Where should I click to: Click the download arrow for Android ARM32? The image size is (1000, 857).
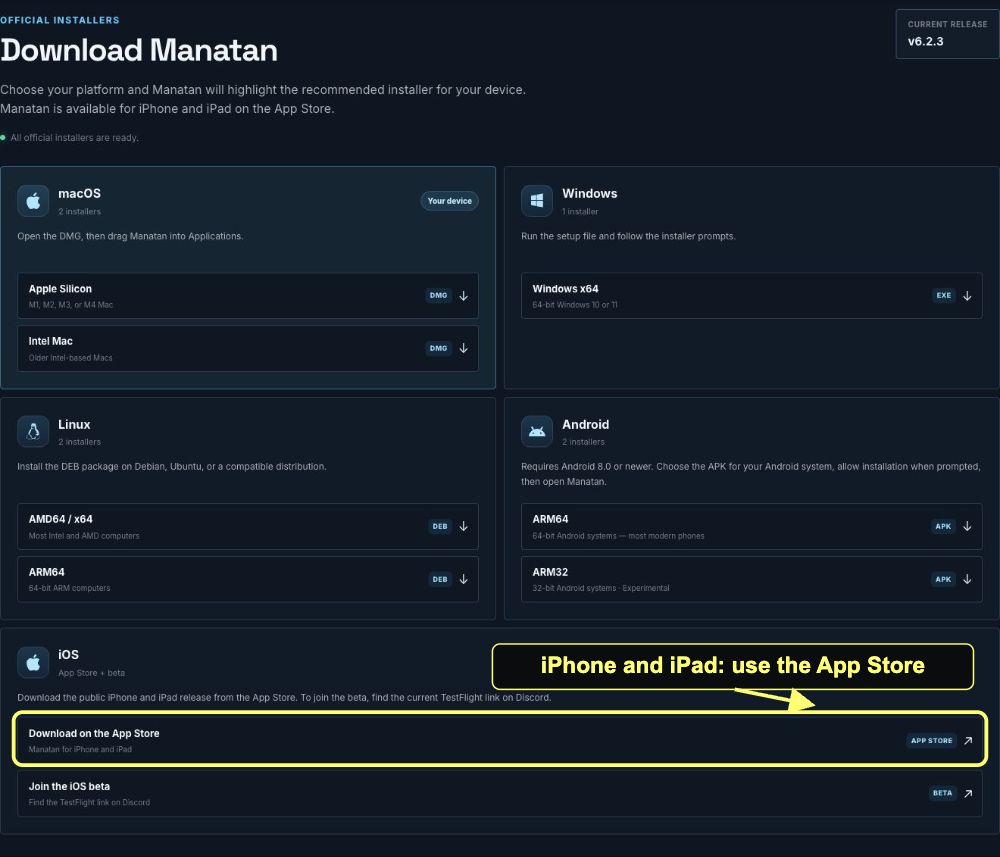tap(967, 579)
